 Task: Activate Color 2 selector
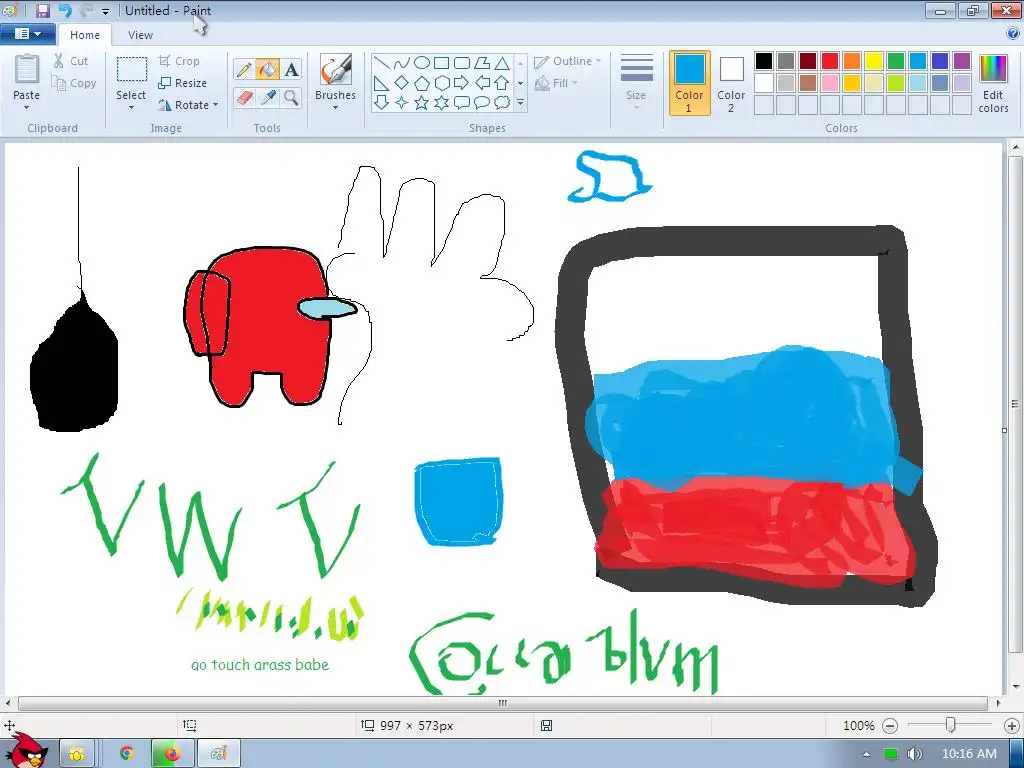(731, 83)
